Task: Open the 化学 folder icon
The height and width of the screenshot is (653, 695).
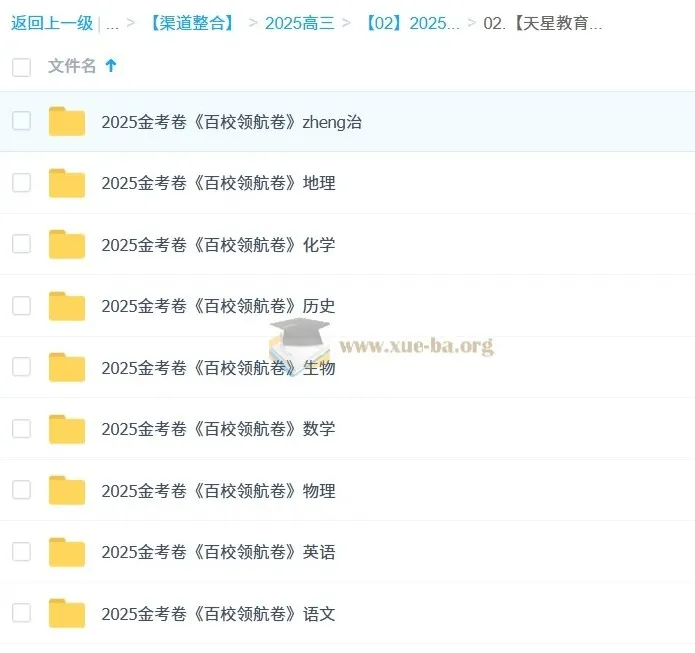Action: 66,244
